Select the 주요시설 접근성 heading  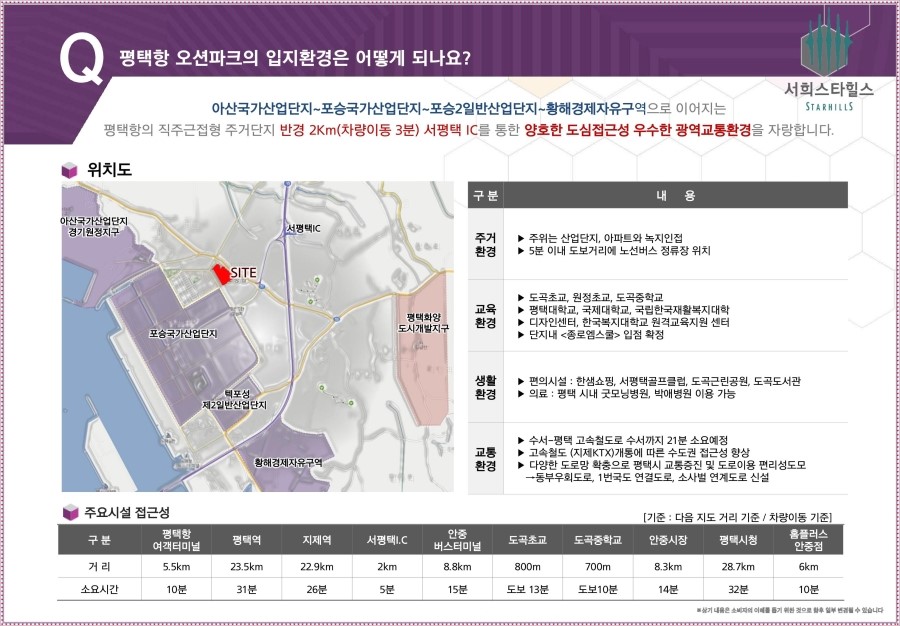pos(127,512)
